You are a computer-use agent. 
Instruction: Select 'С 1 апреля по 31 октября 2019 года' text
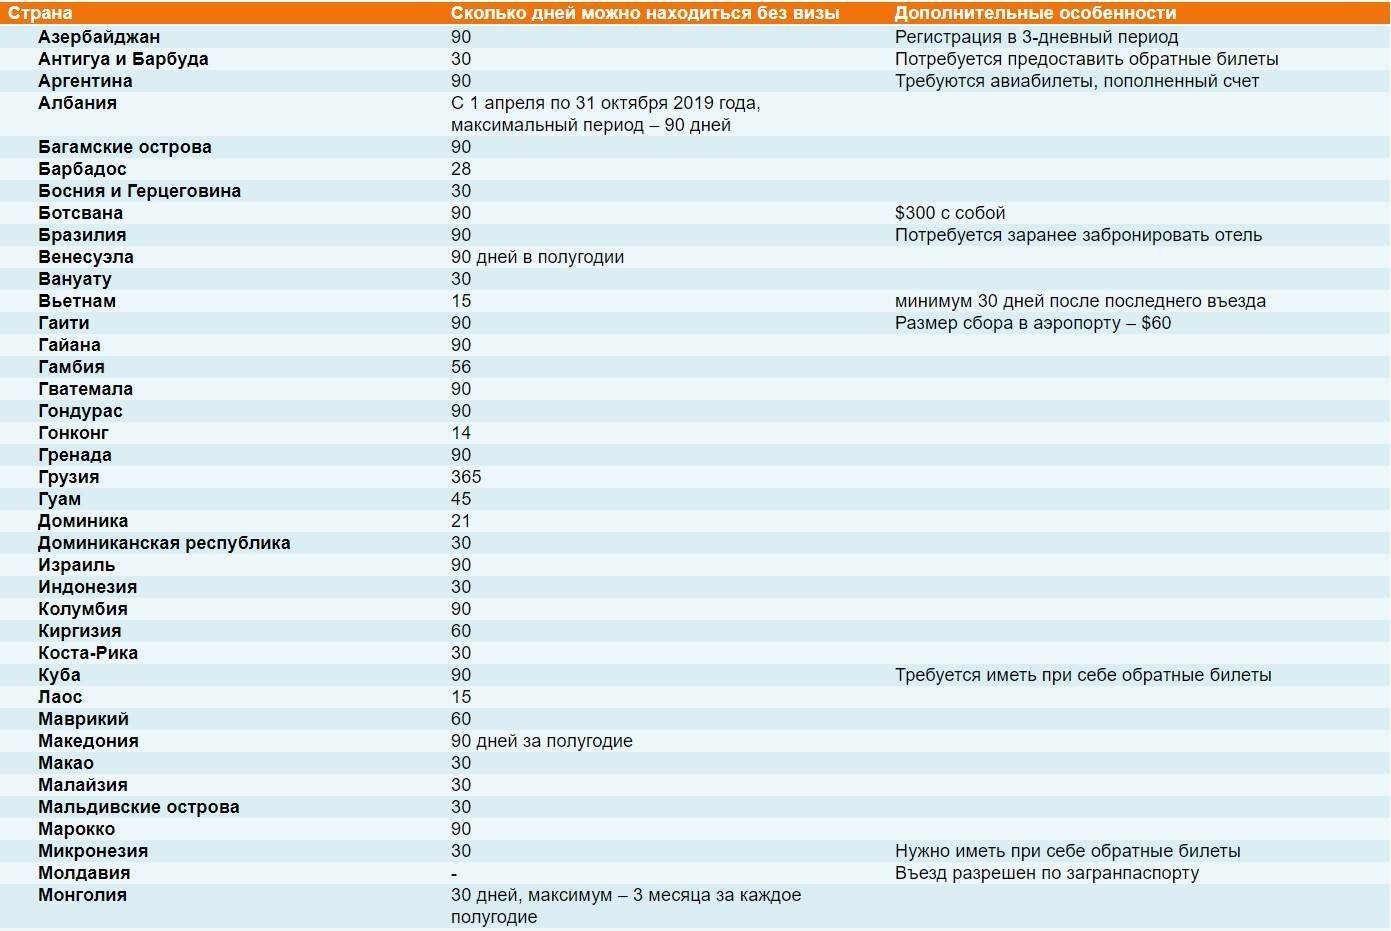coord(604,103)
